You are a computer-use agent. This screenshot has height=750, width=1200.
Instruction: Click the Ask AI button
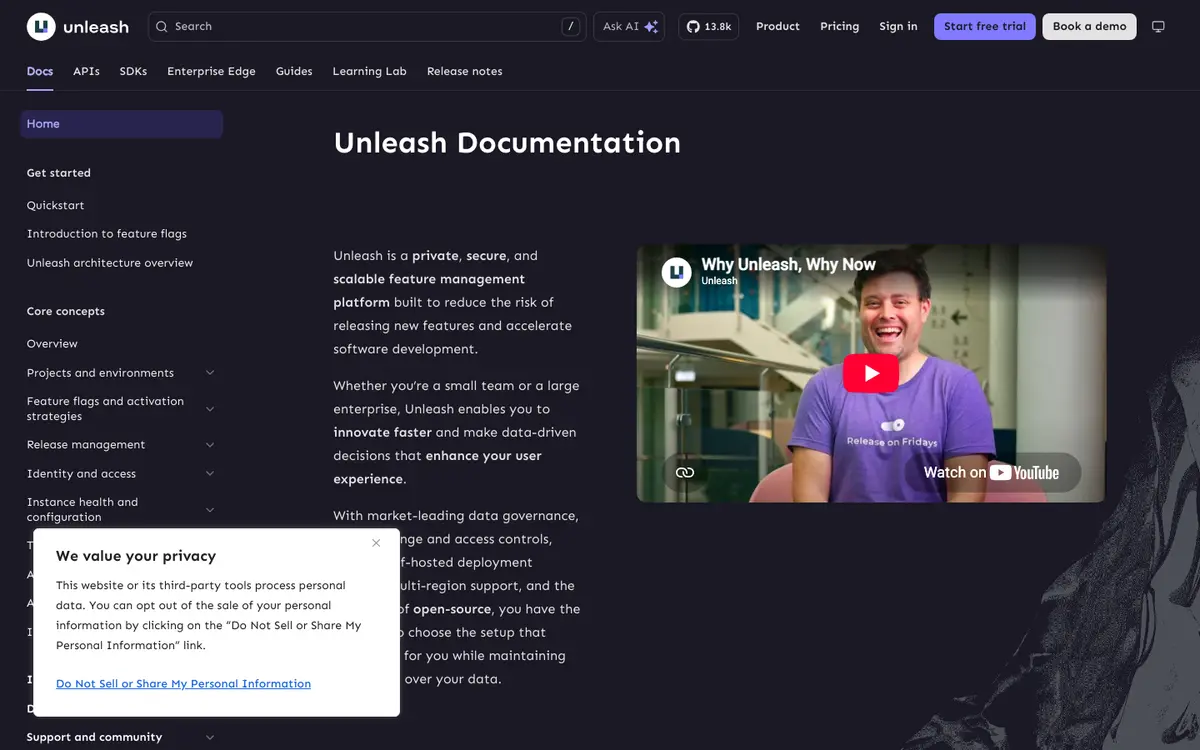point(629,27)
